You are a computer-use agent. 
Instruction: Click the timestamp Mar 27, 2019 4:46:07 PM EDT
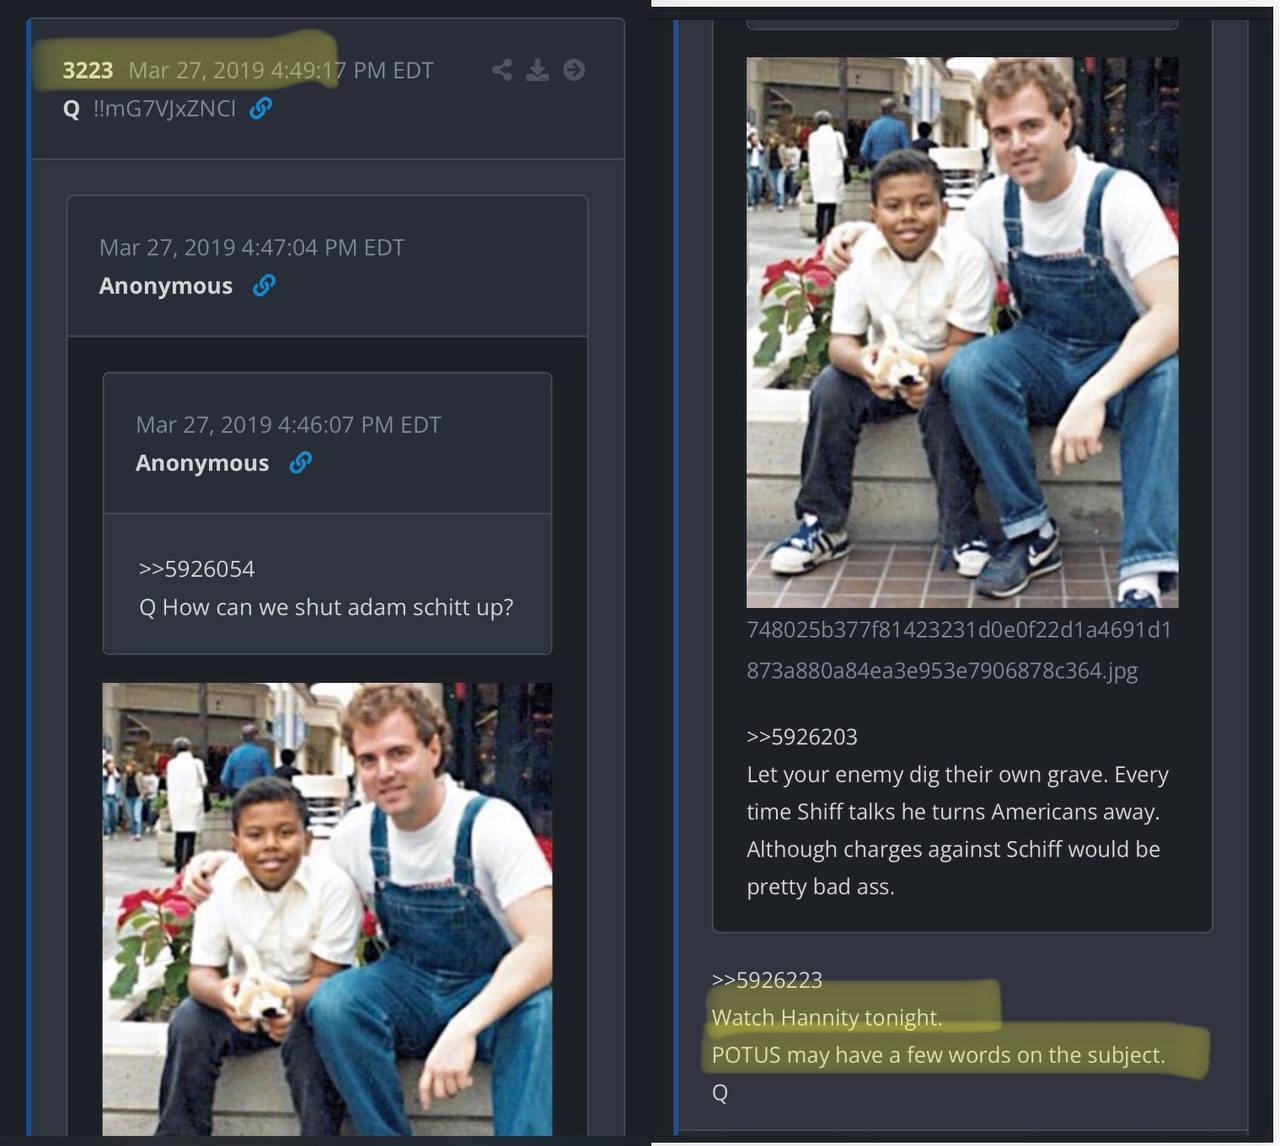point(288,425)
